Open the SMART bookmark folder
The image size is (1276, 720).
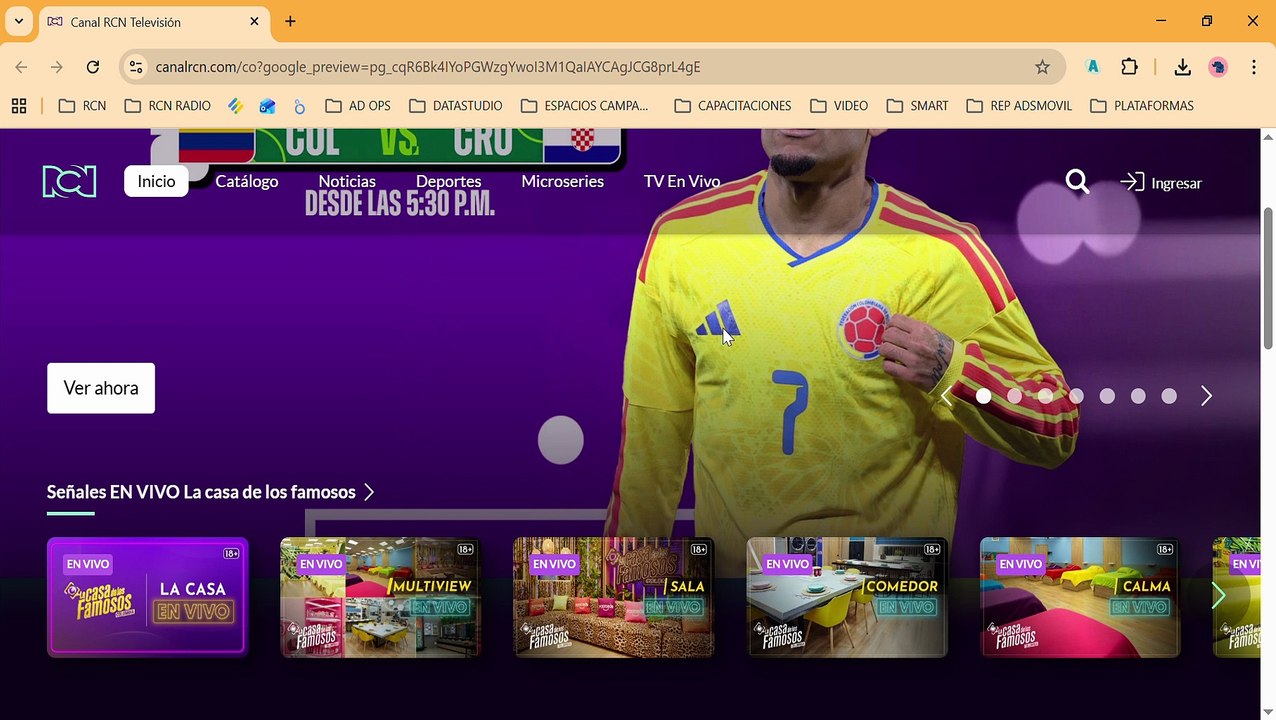(917, 105)
